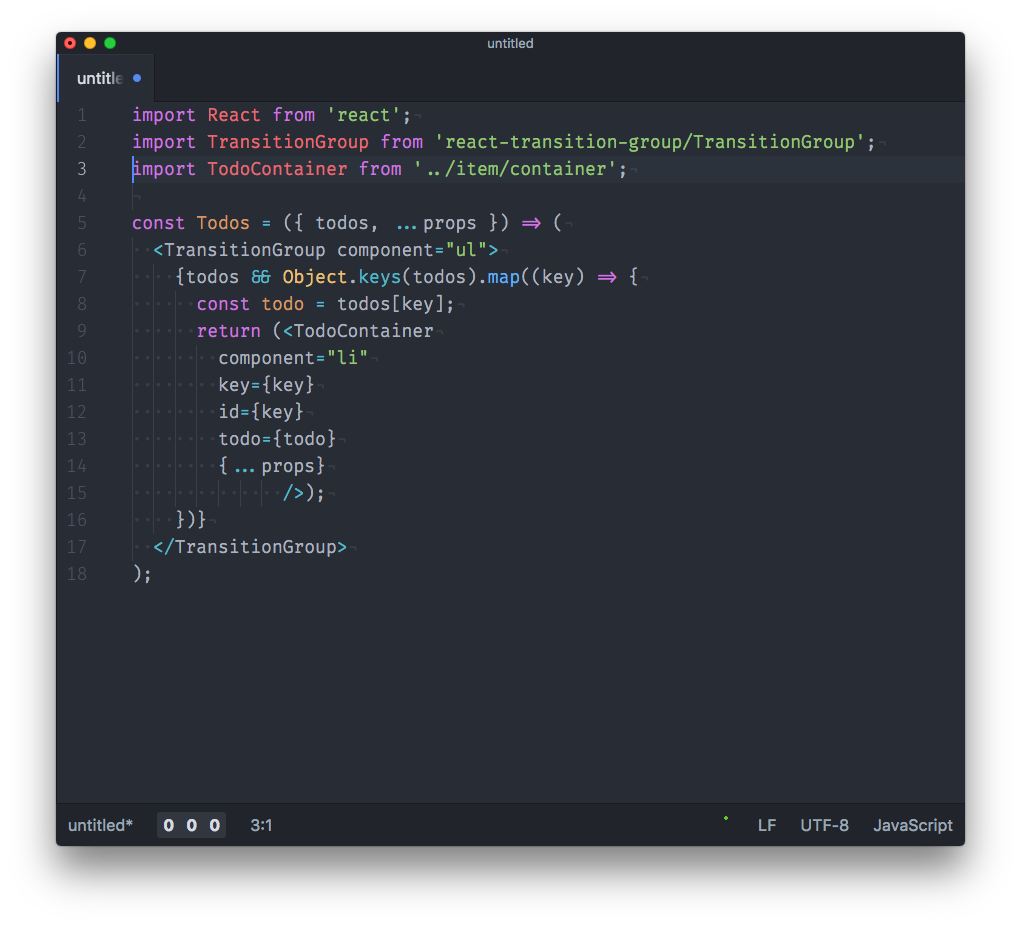Select the untitled editor tab
The image size is (1021, 926).
tap(100, 77)
